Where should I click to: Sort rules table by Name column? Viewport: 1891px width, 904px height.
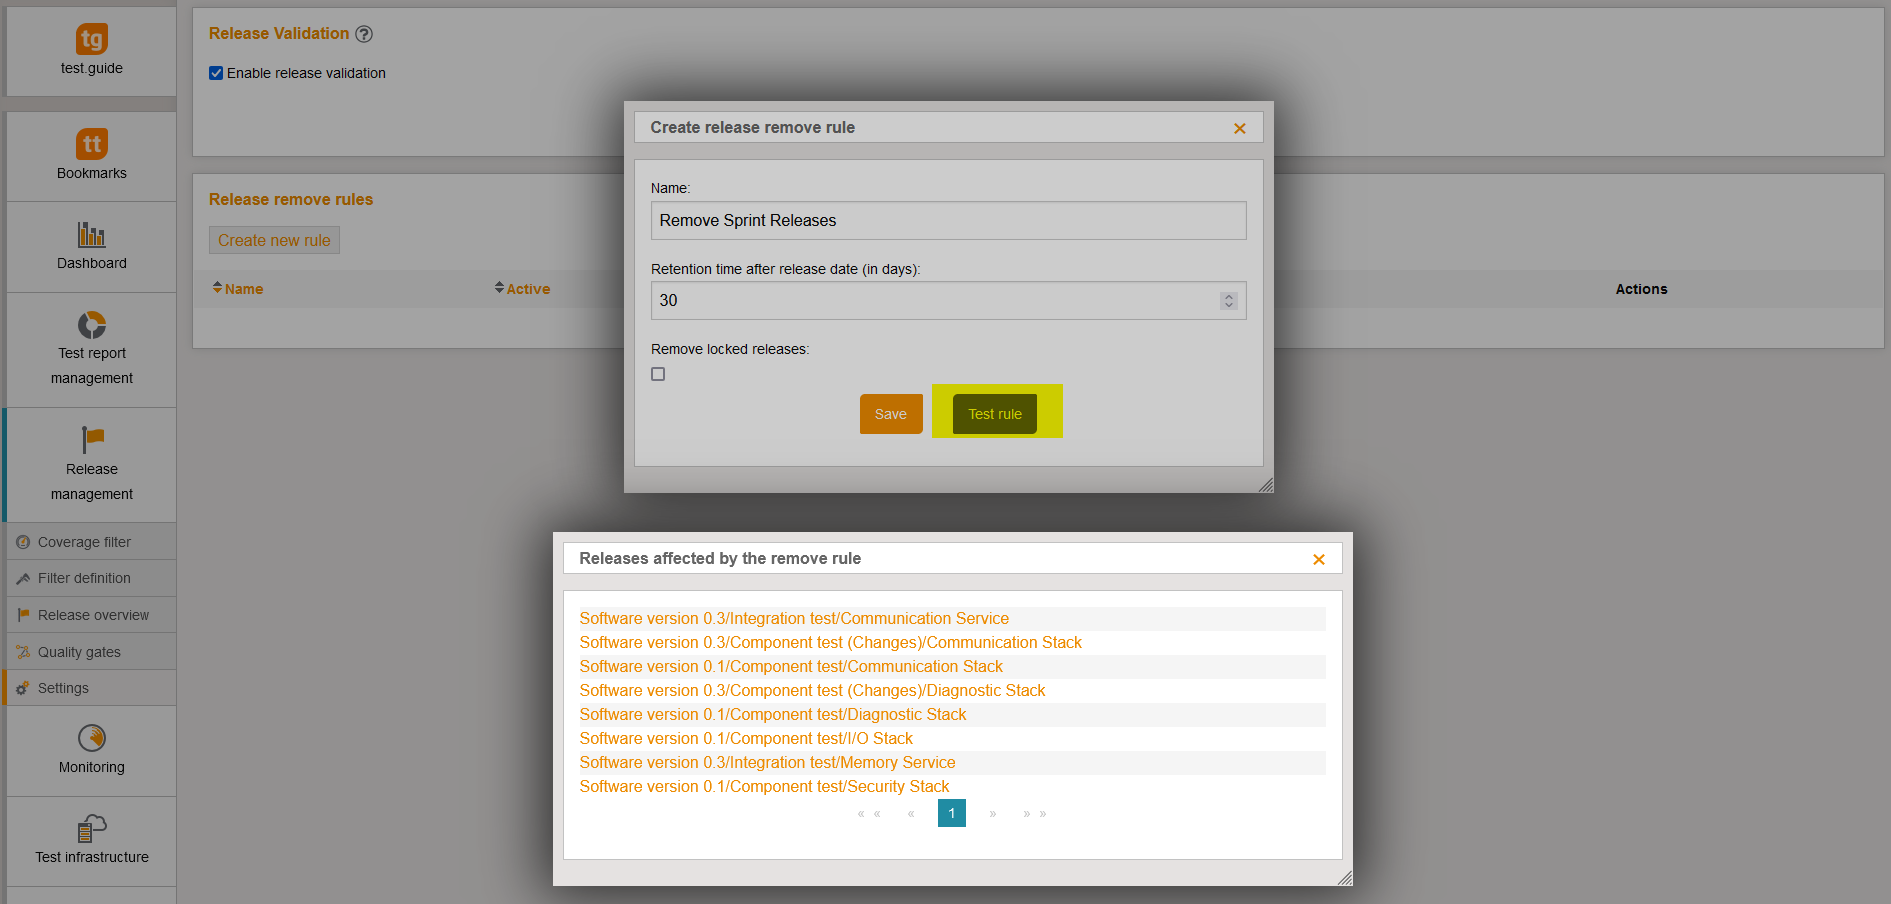click(238, 289)
